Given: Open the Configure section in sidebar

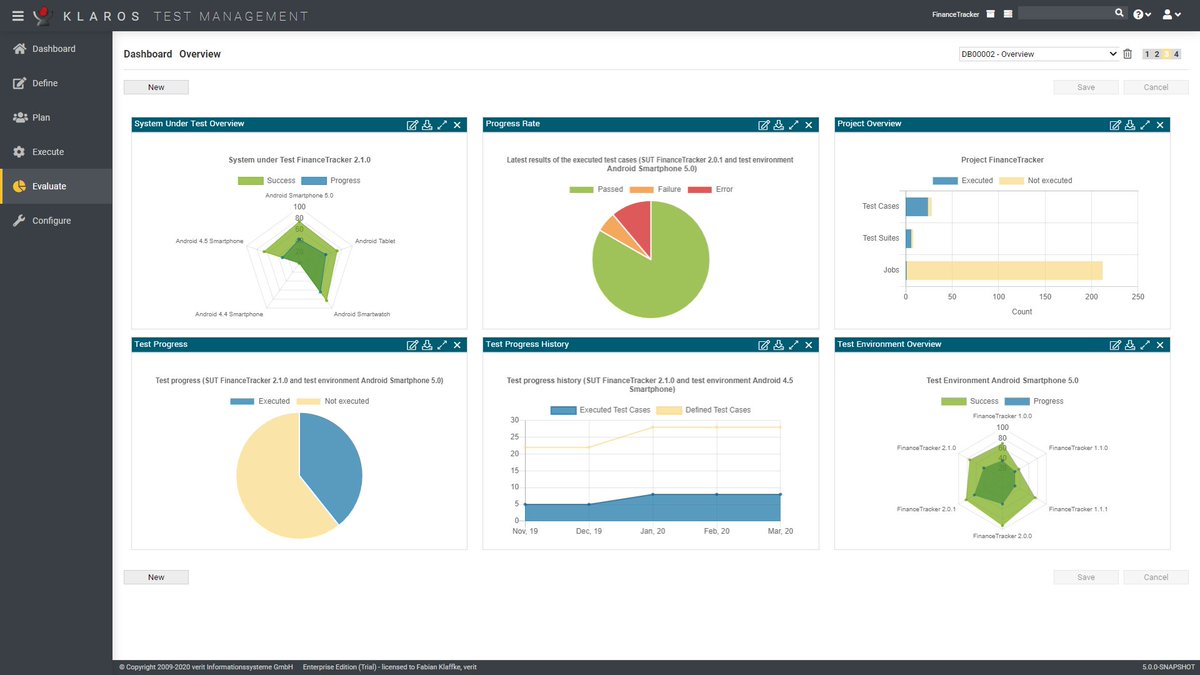Looking at the screenshot, I should coord(56,220).
